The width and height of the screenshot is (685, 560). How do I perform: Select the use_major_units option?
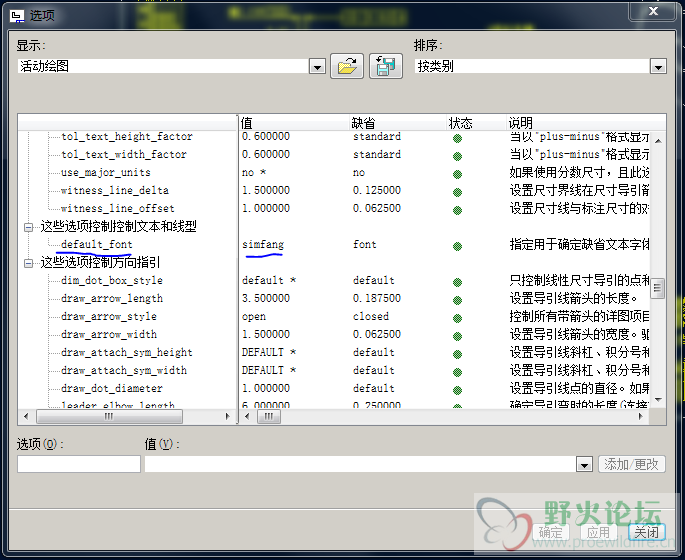[x=106, y=173]
